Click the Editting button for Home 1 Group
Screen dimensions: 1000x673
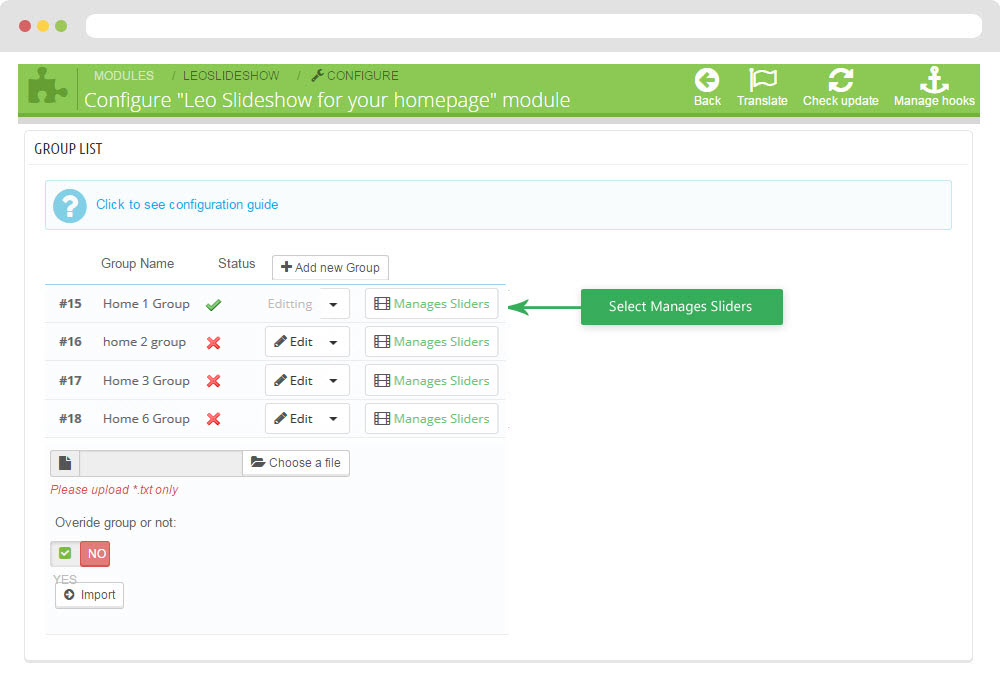click(x=290, y=304)
